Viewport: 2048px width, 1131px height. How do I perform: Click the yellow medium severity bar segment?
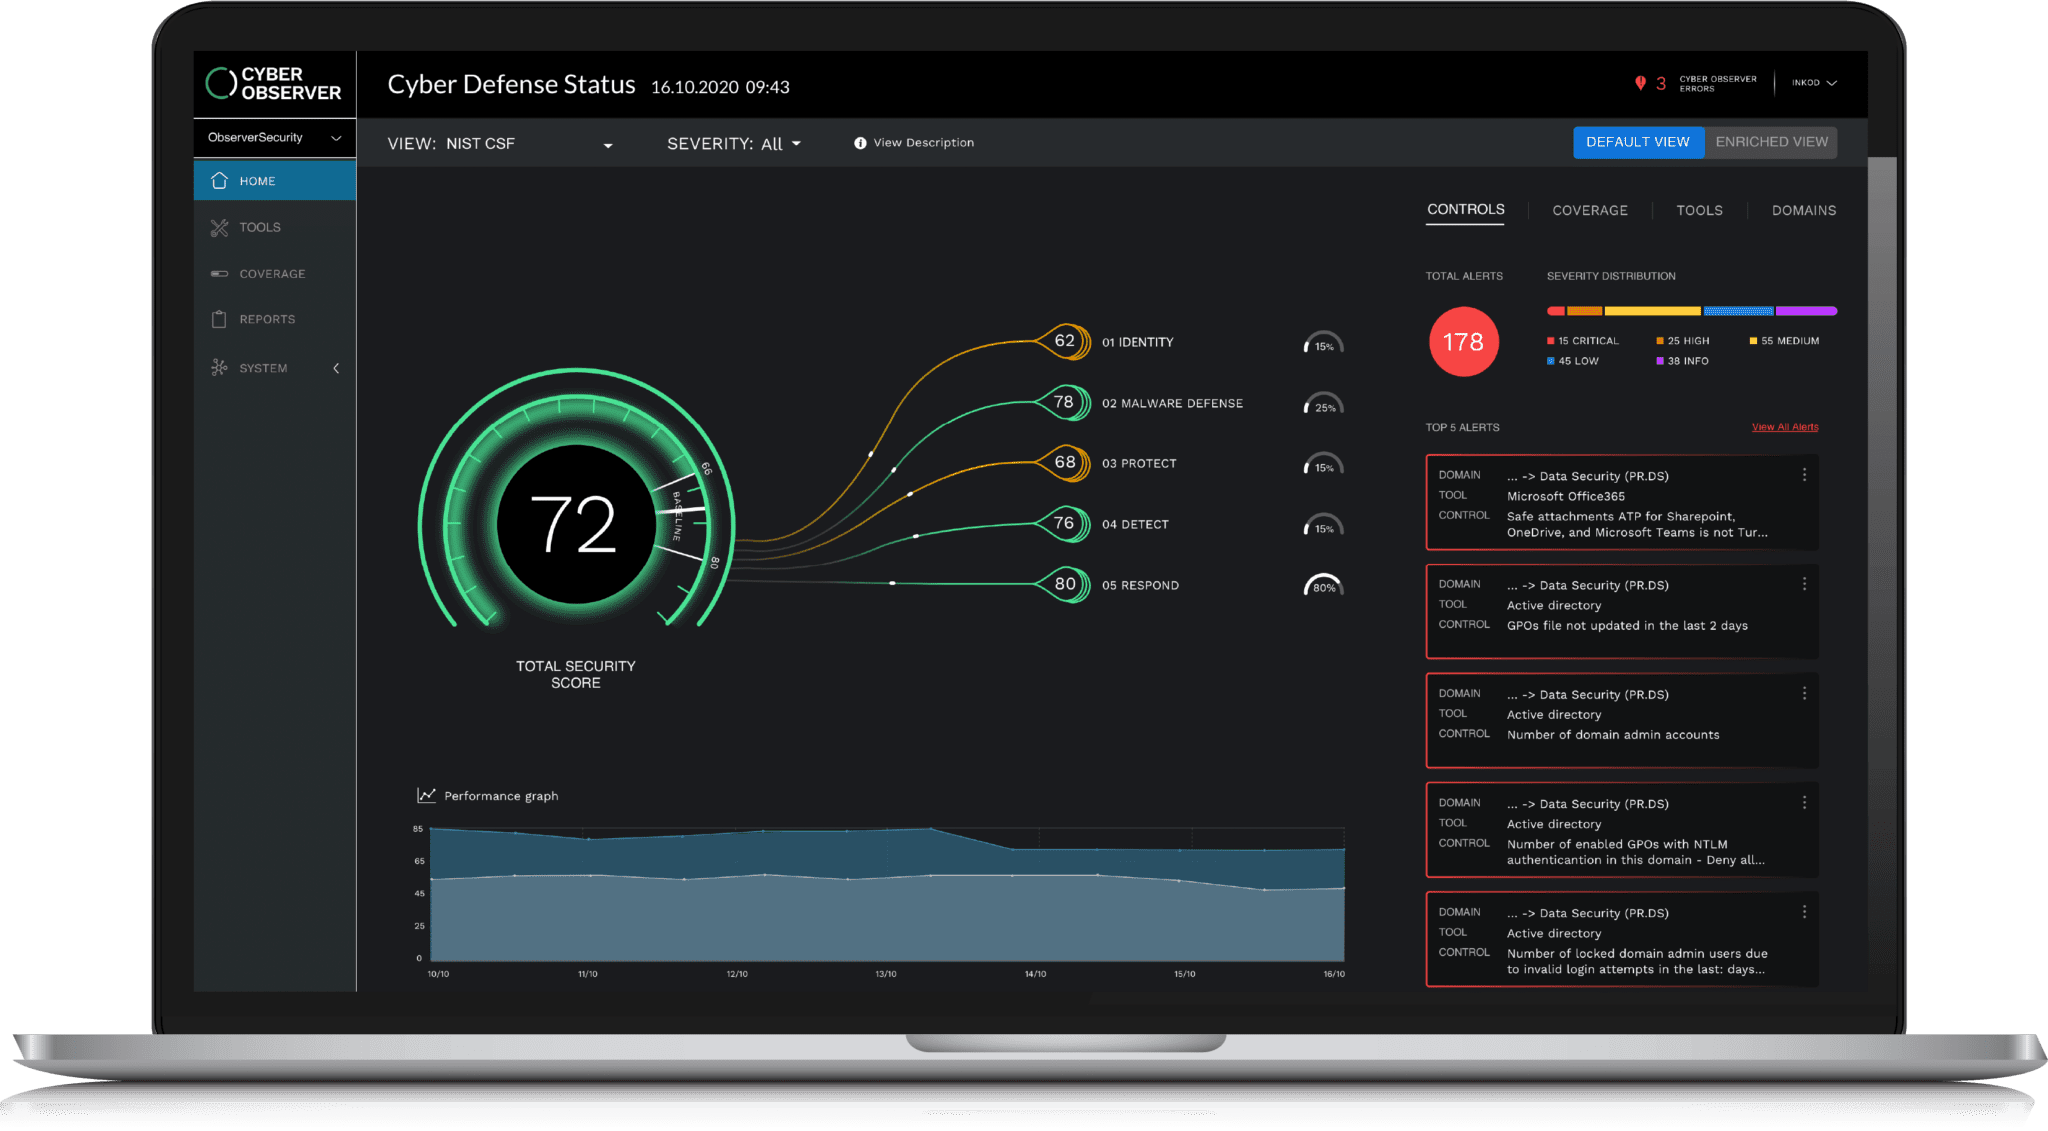[1652, 311]
